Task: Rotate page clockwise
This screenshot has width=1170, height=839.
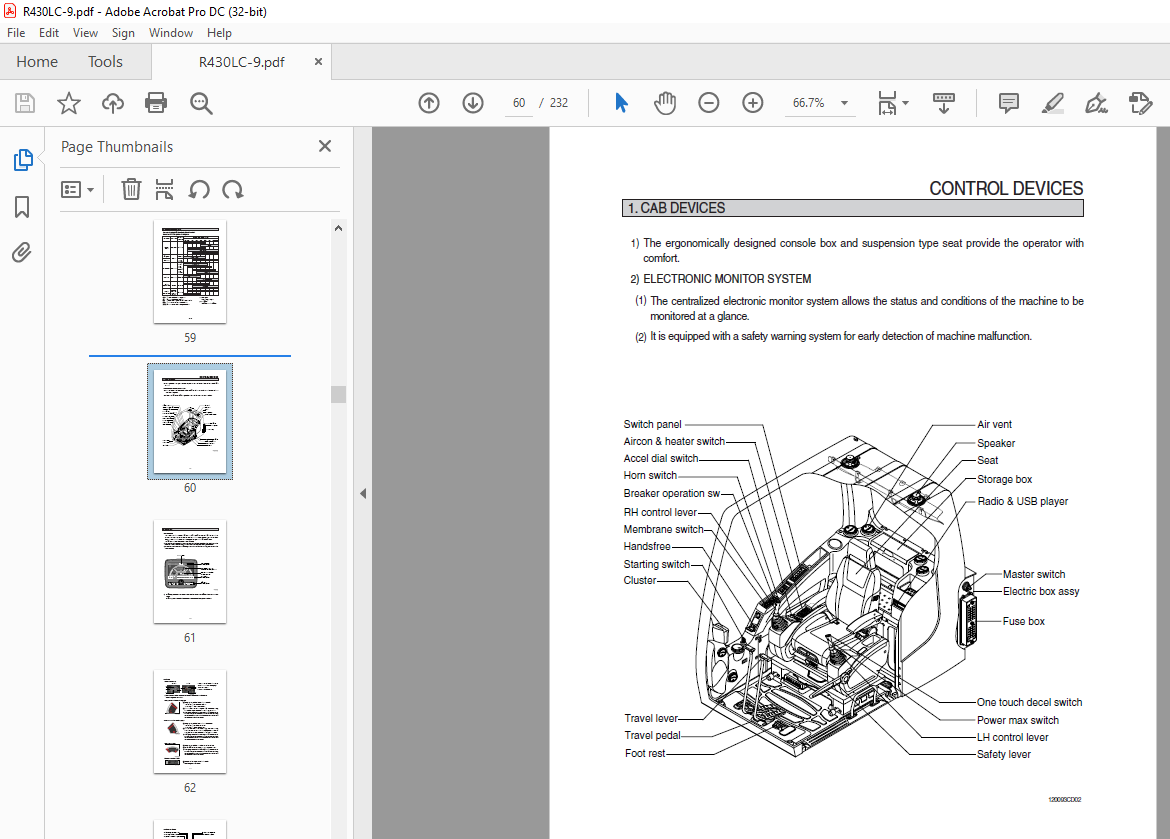Action: tap(233, 190)
